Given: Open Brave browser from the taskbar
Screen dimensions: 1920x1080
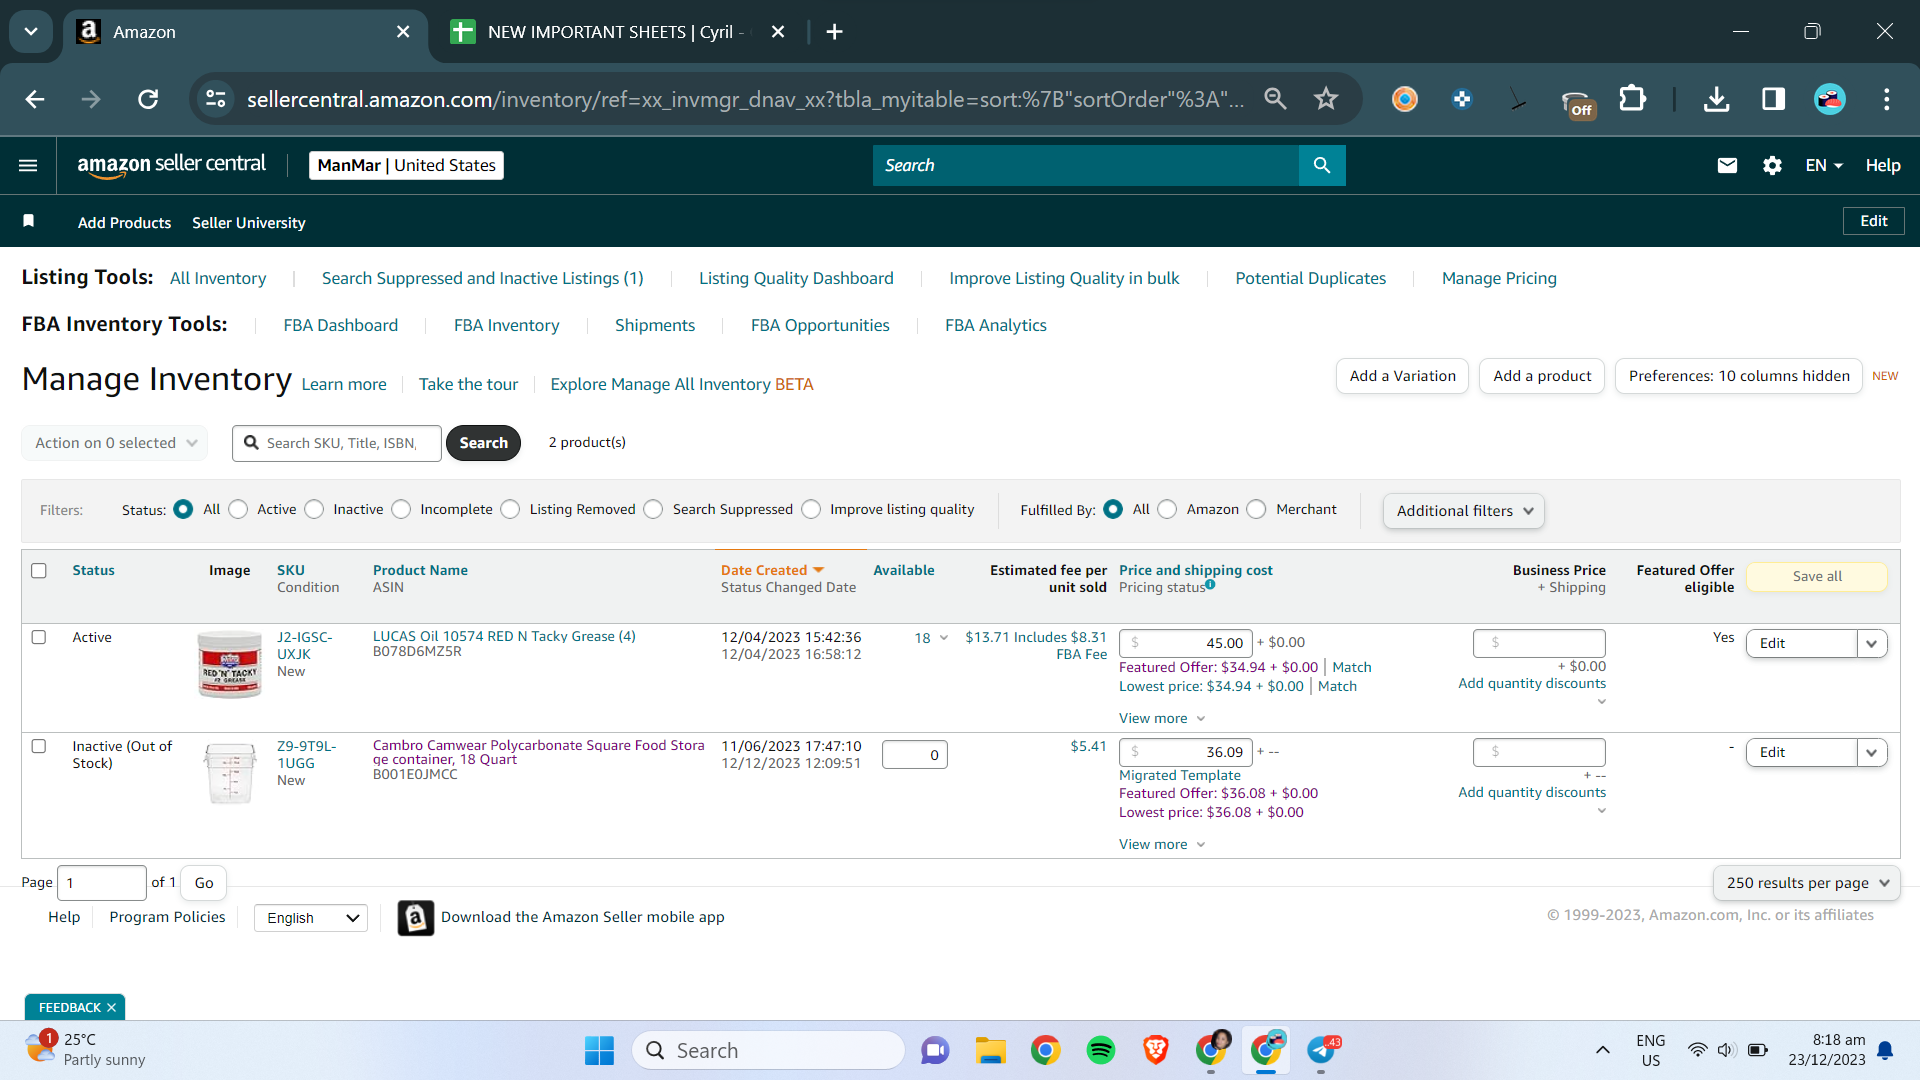Looking at the screenshot, I should click(x=1156, y=1050).
